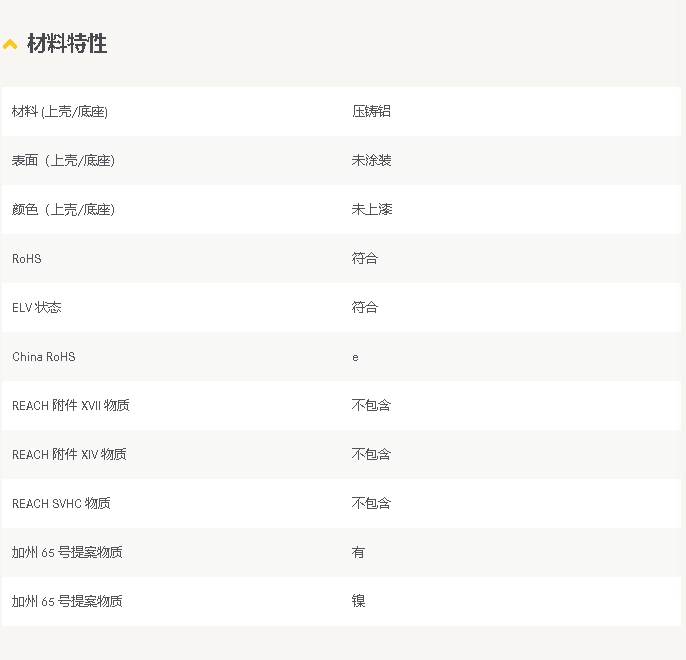The width and height of the screenshot is (686, 660).
Task: Click the 有 value for 加州 65 号提案物质
Action: tap(358, 552)
